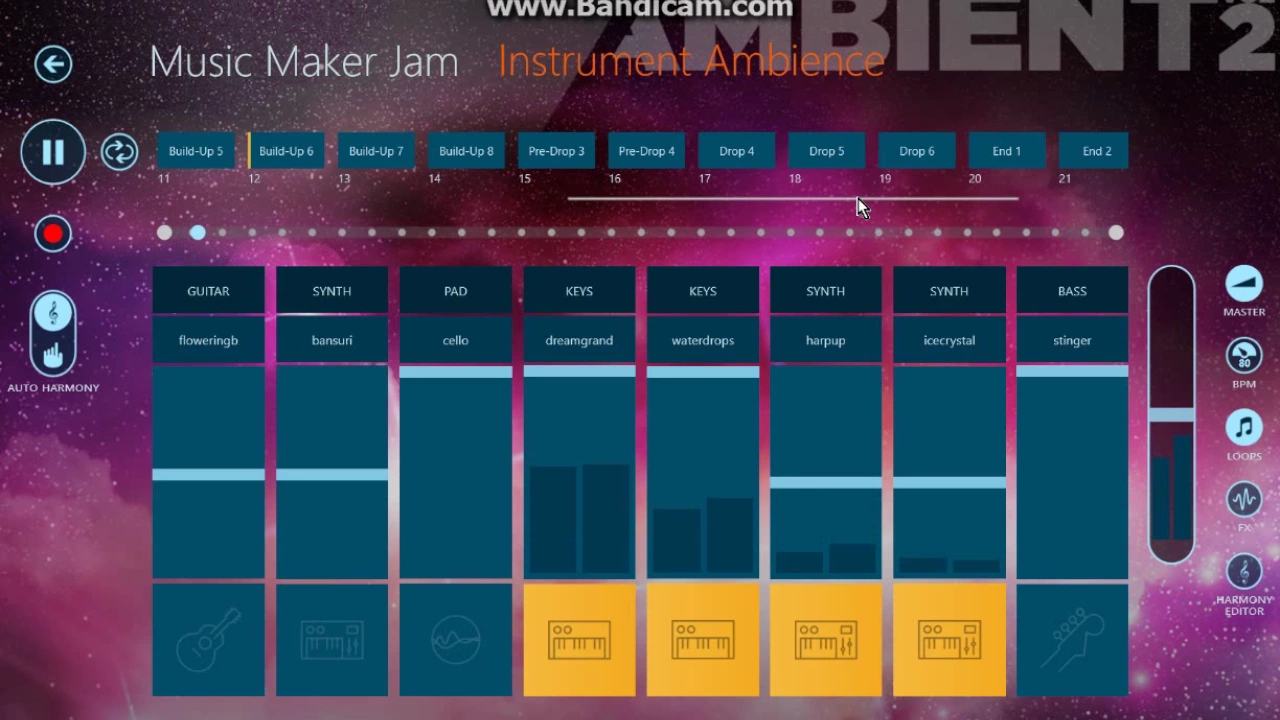1280x720 pixels.
Task: Click the first white timeline start dot
Action: click(164, 233)
